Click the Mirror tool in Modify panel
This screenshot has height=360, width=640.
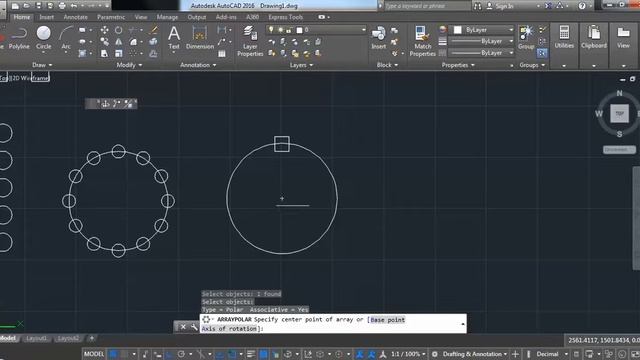pyautogui.click(x=118, y=42)
